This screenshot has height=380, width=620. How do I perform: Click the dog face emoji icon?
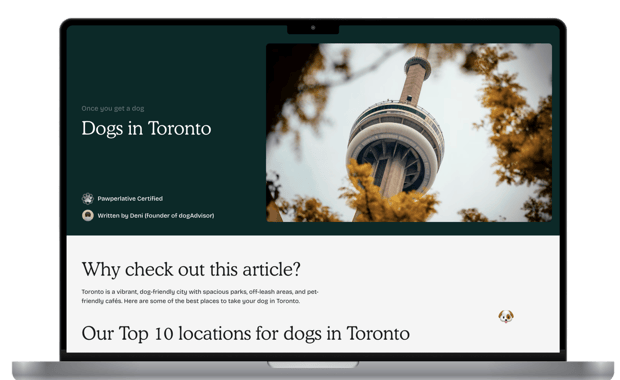tap(506, 316)
